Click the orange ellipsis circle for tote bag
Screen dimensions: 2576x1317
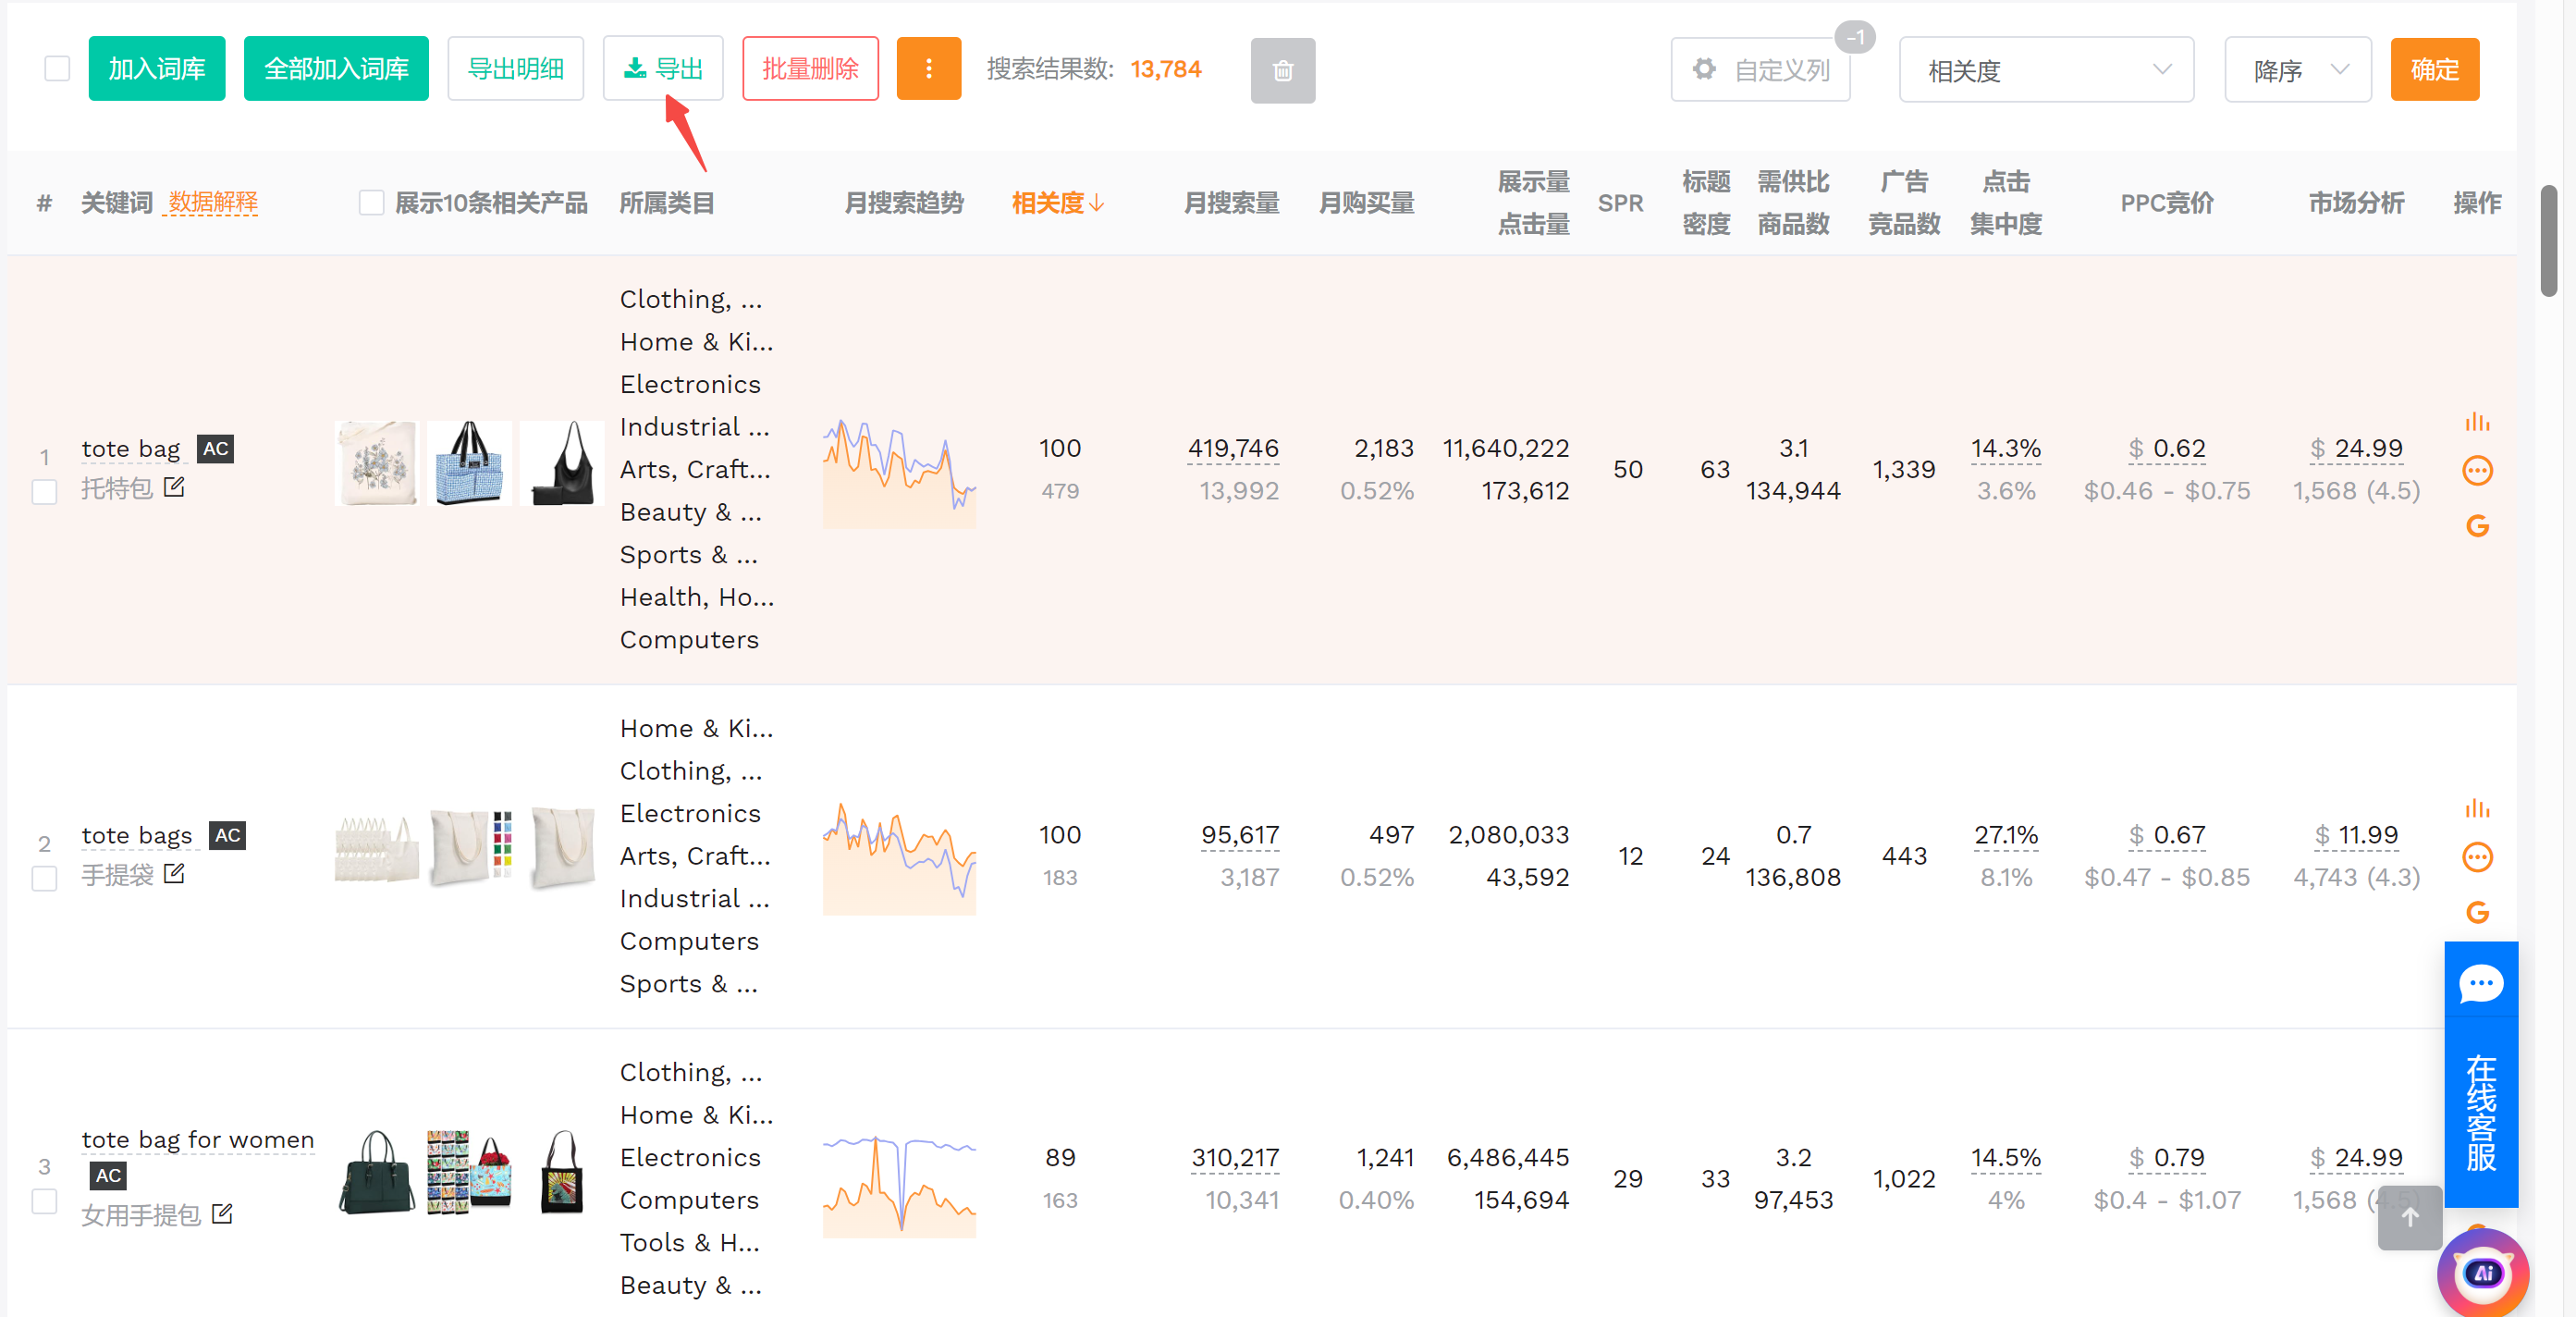coord(2477,471)
